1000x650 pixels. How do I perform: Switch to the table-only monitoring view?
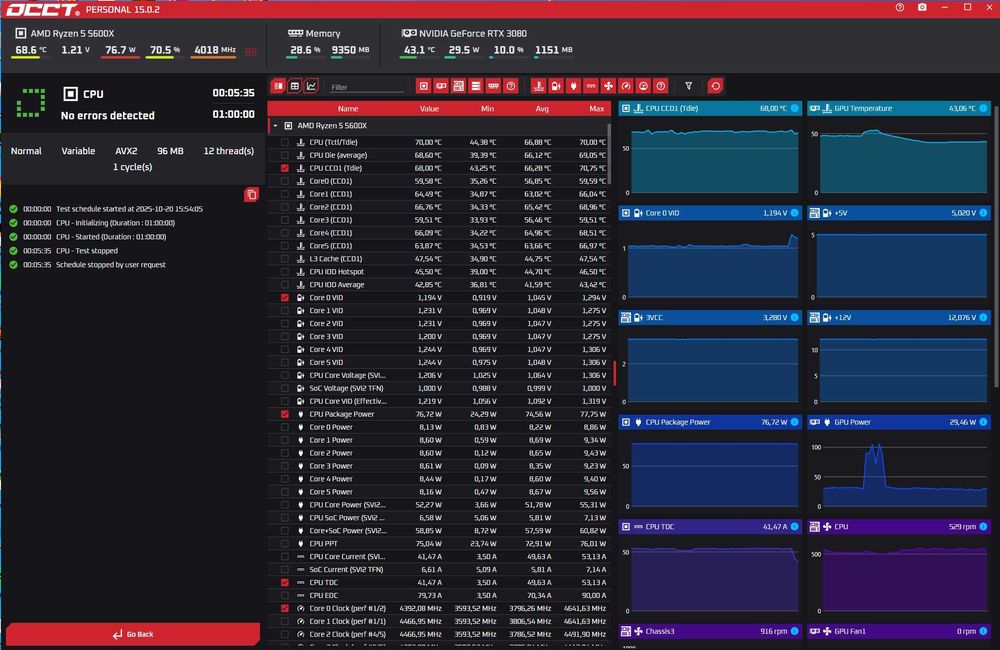(x=295, y=86)
